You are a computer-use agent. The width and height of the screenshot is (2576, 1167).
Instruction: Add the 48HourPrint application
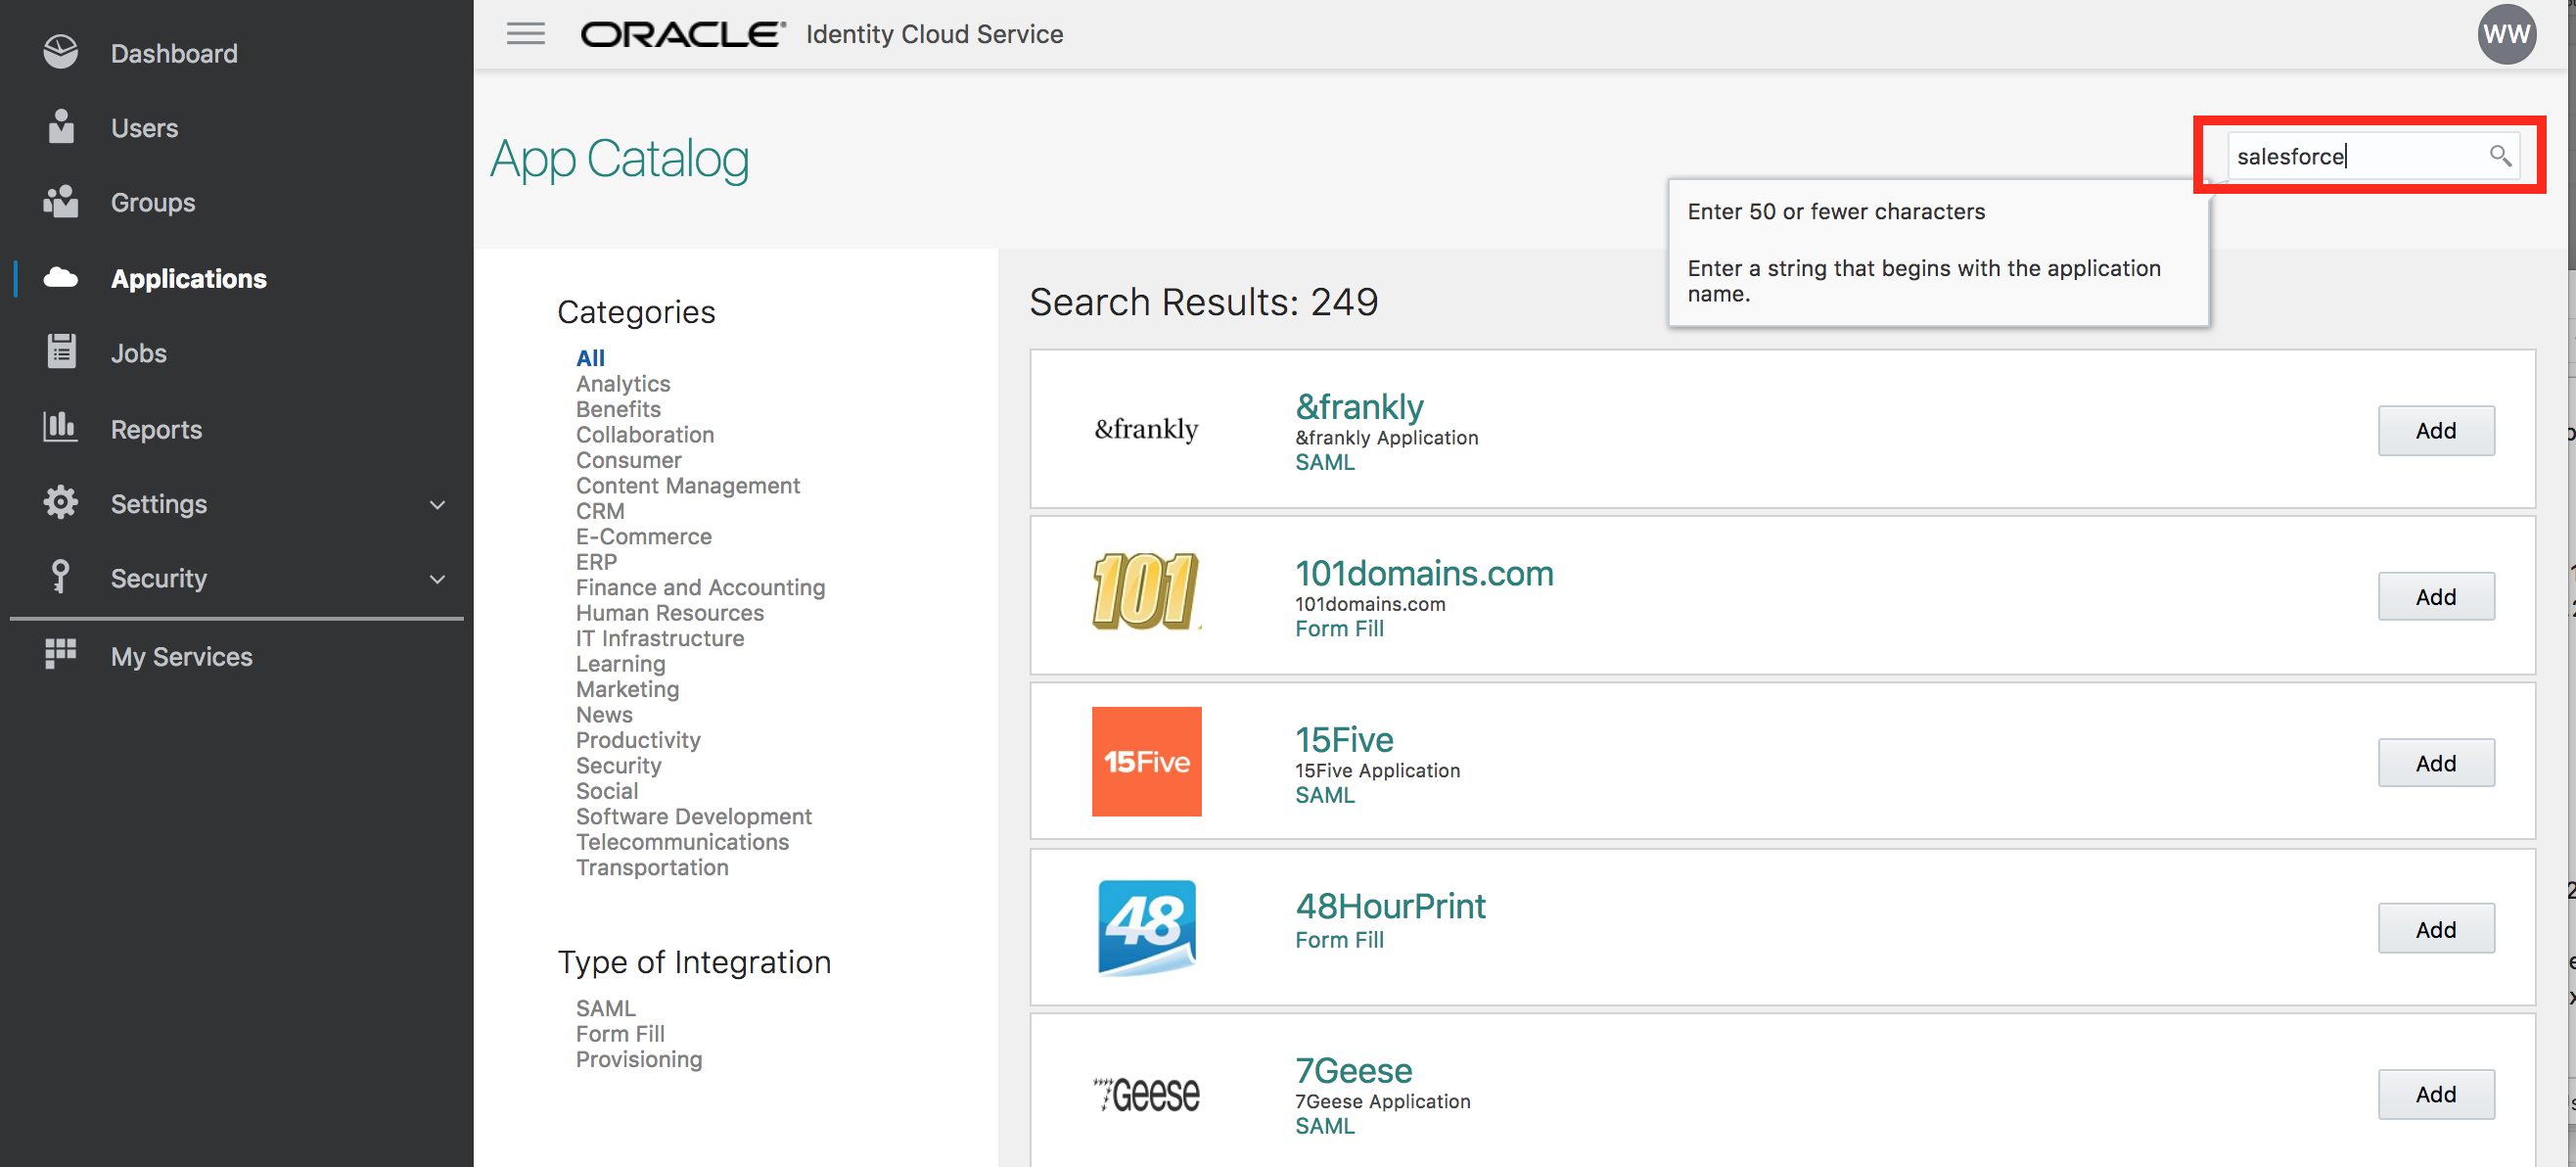click(x=2435, y=929)
